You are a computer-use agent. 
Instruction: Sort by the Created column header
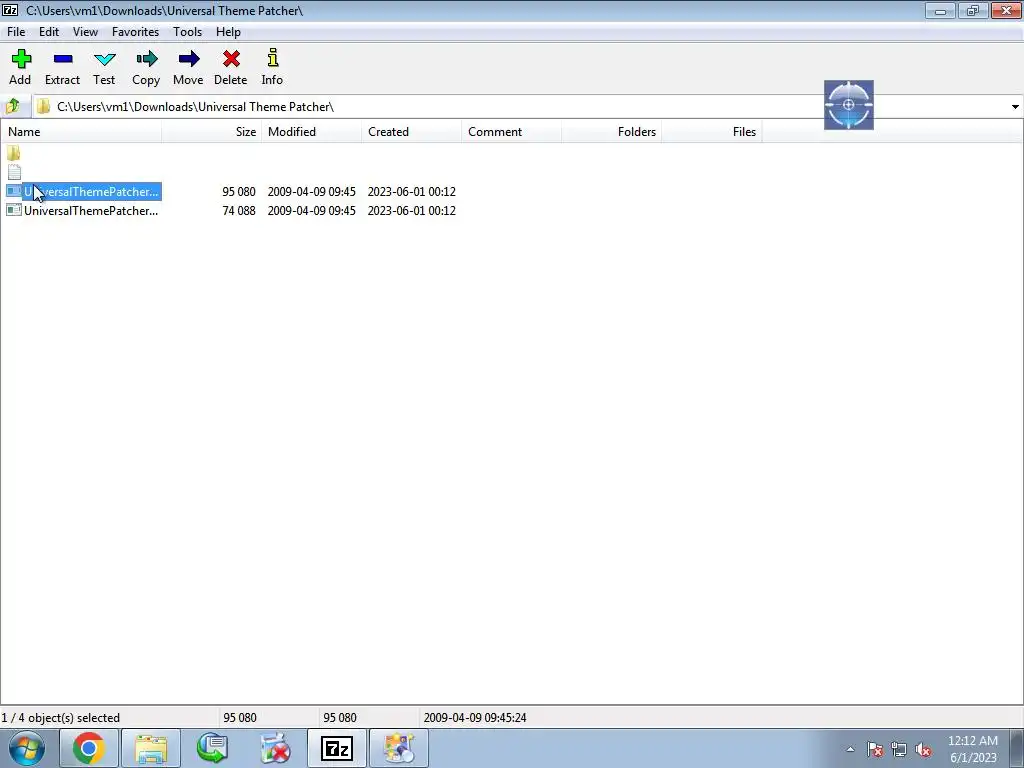(411, 132)
